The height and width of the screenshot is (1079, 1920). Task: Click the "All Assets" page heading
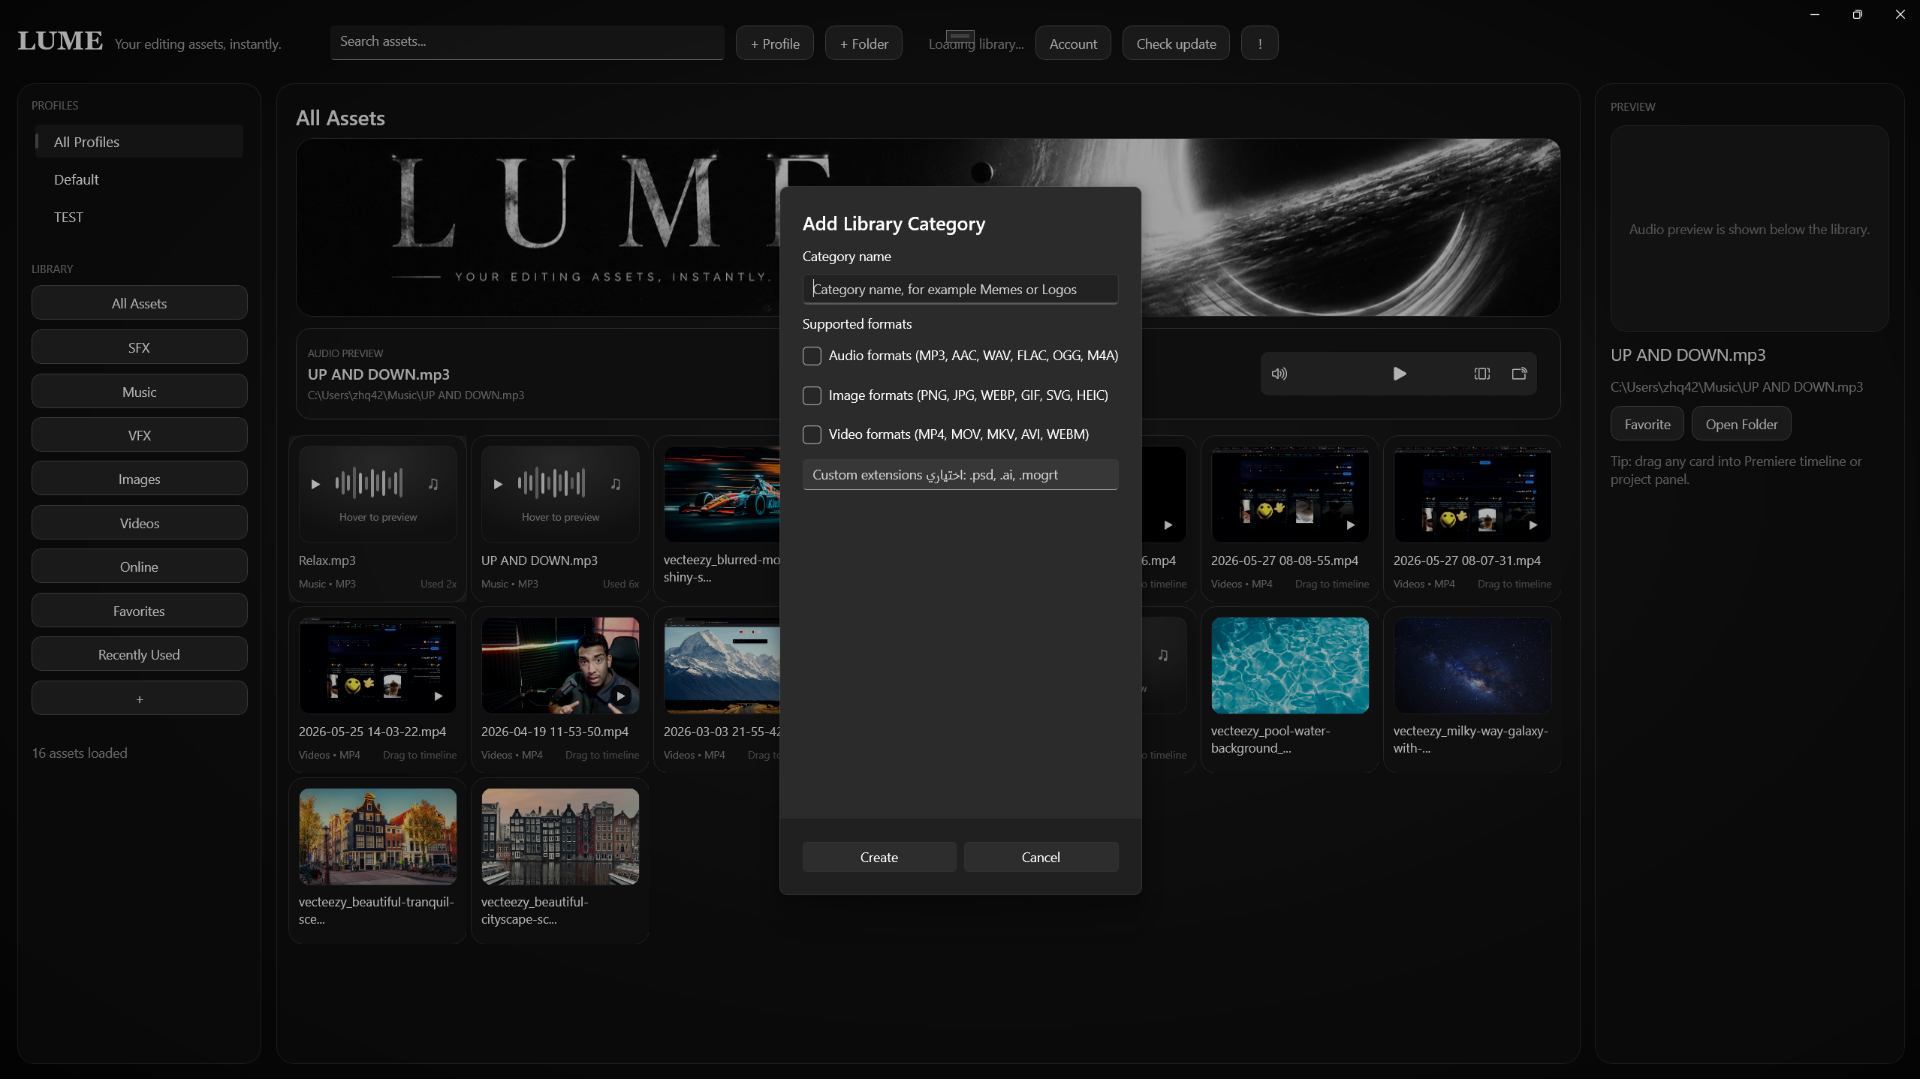pyautogui.click(x=340, y=118)
